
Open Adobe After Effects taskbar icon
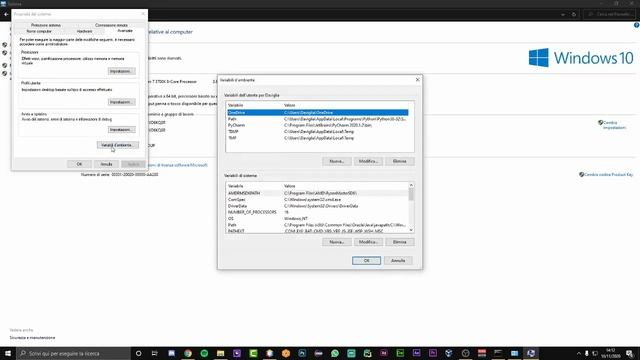pos(416,353)
